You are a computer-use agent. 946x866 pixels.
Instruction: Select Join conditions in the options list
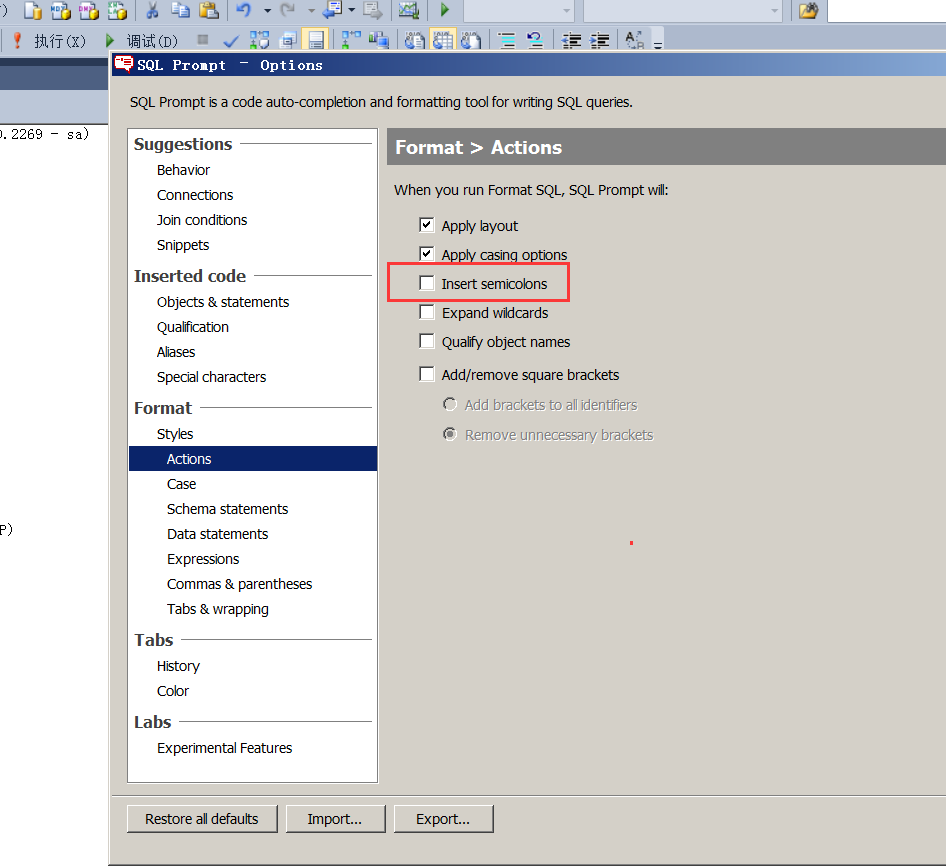202,220
